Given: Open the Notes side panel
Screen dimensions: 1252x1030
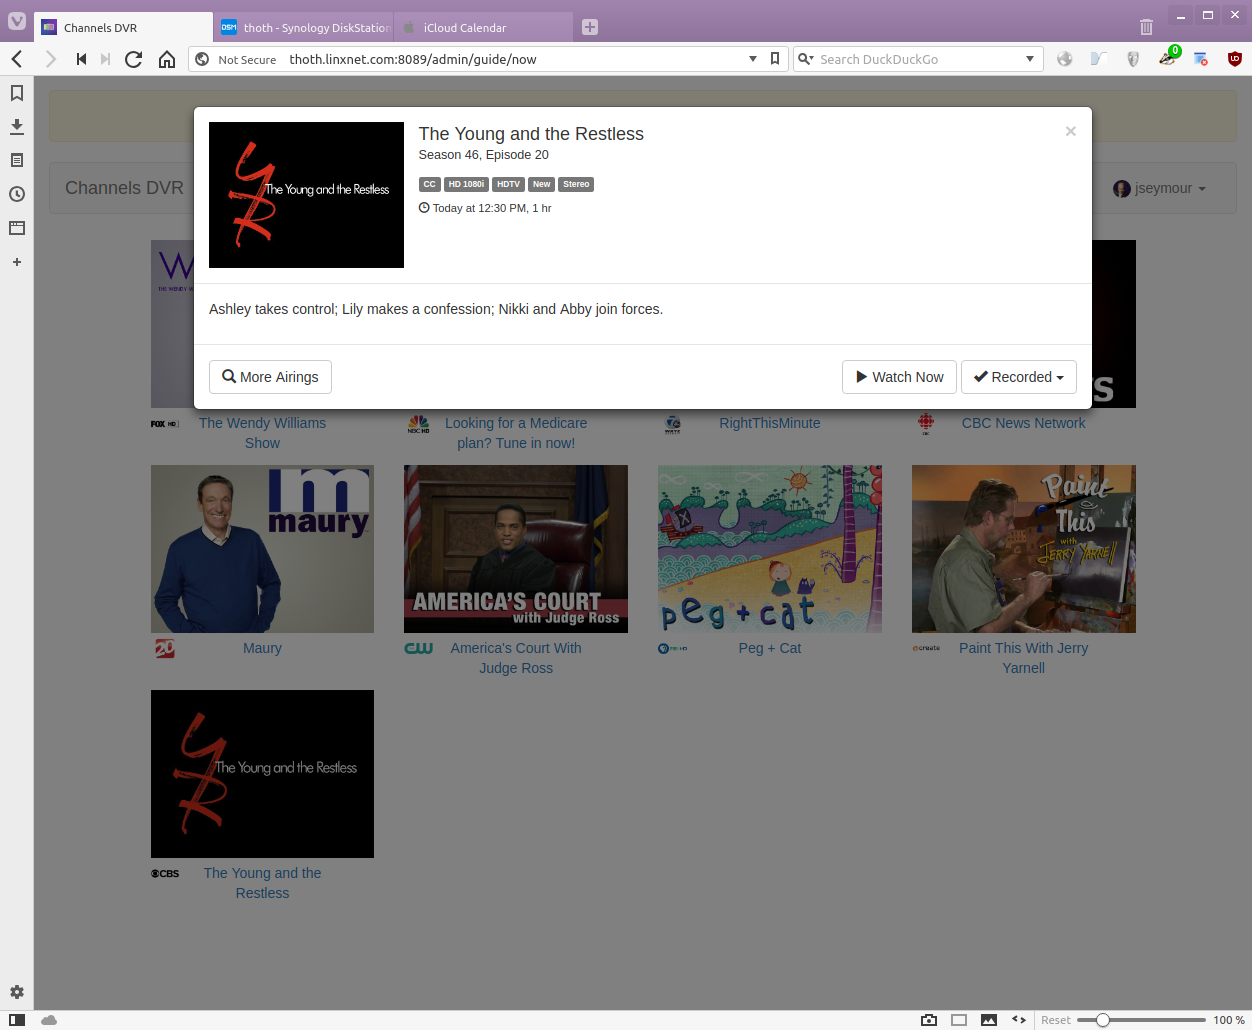Looking at the screenshot, I should pos(17,160).
